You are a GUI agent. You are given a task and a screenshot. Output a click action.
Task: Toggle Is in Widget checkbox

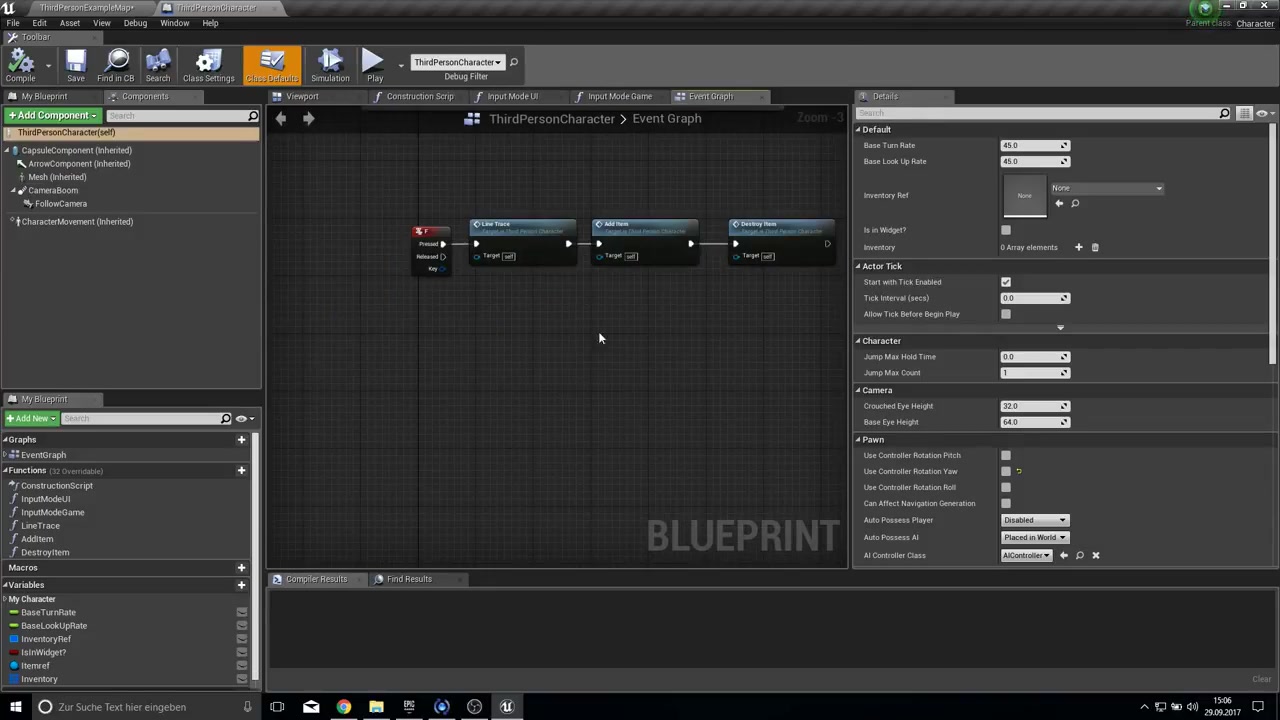1006,230
